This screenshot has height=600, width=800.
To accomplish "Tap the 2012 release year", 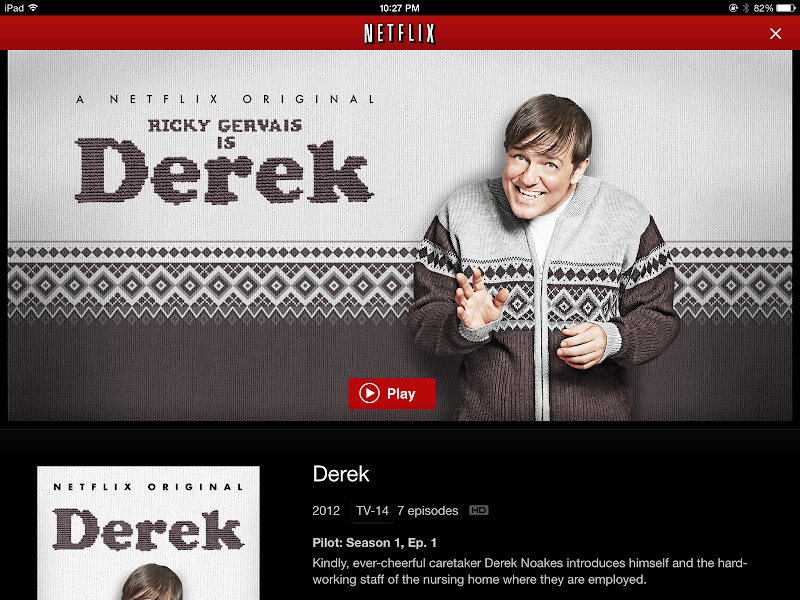I will point(326,511).
